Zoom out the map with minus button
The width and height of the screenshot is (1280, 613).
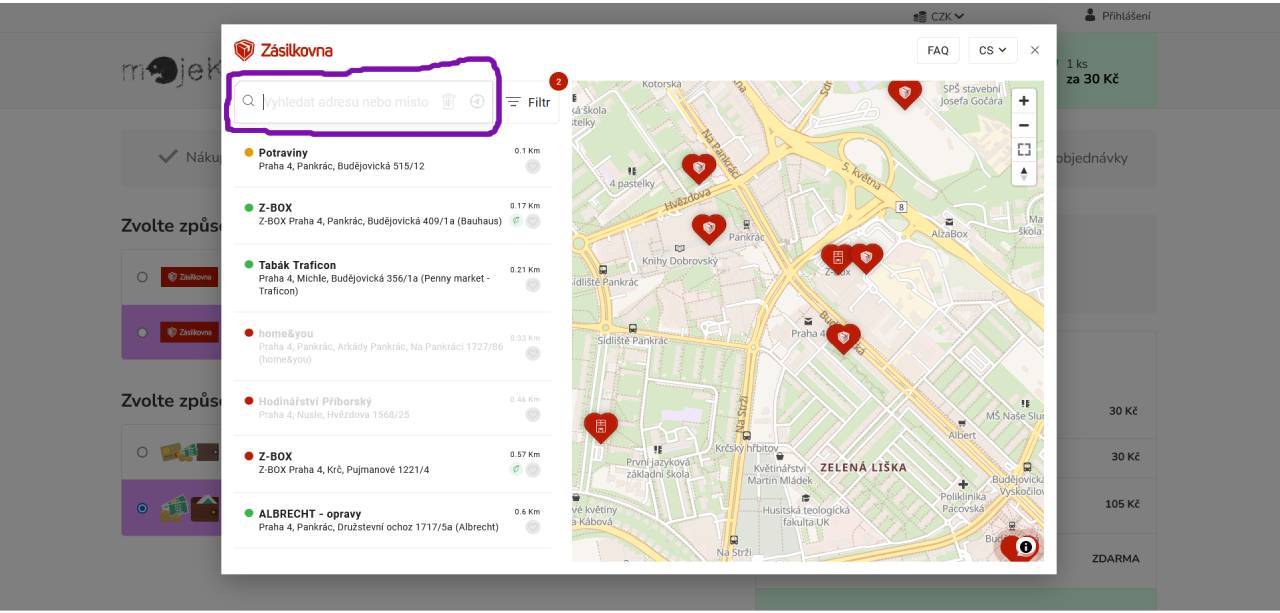coord(1023,126)
